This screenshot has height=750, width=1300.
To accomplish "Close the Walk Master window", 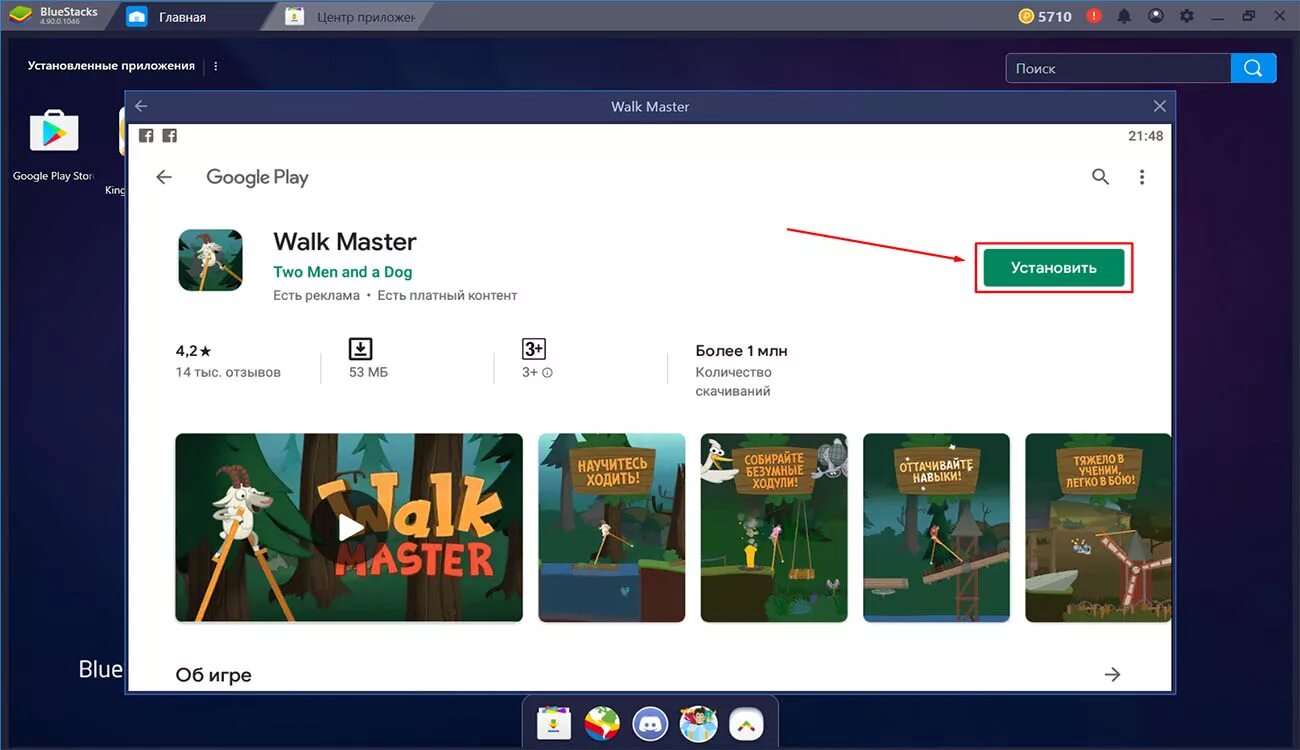I will click(1159, 106).
